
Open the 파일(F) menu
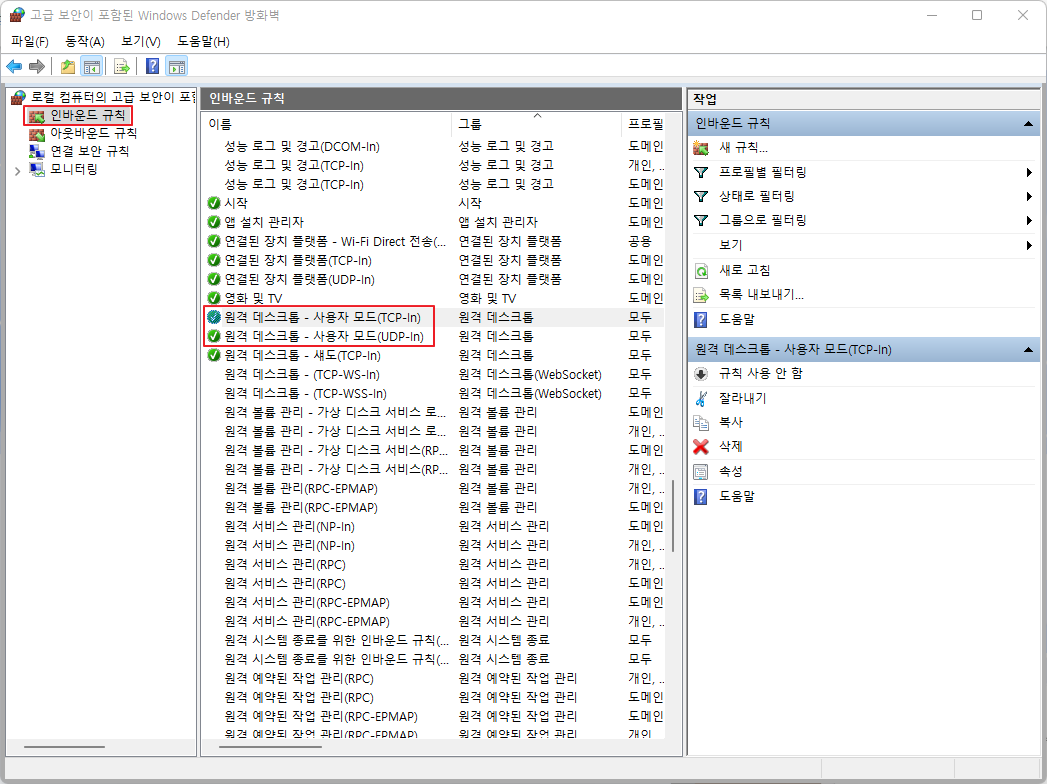(30, 41)
